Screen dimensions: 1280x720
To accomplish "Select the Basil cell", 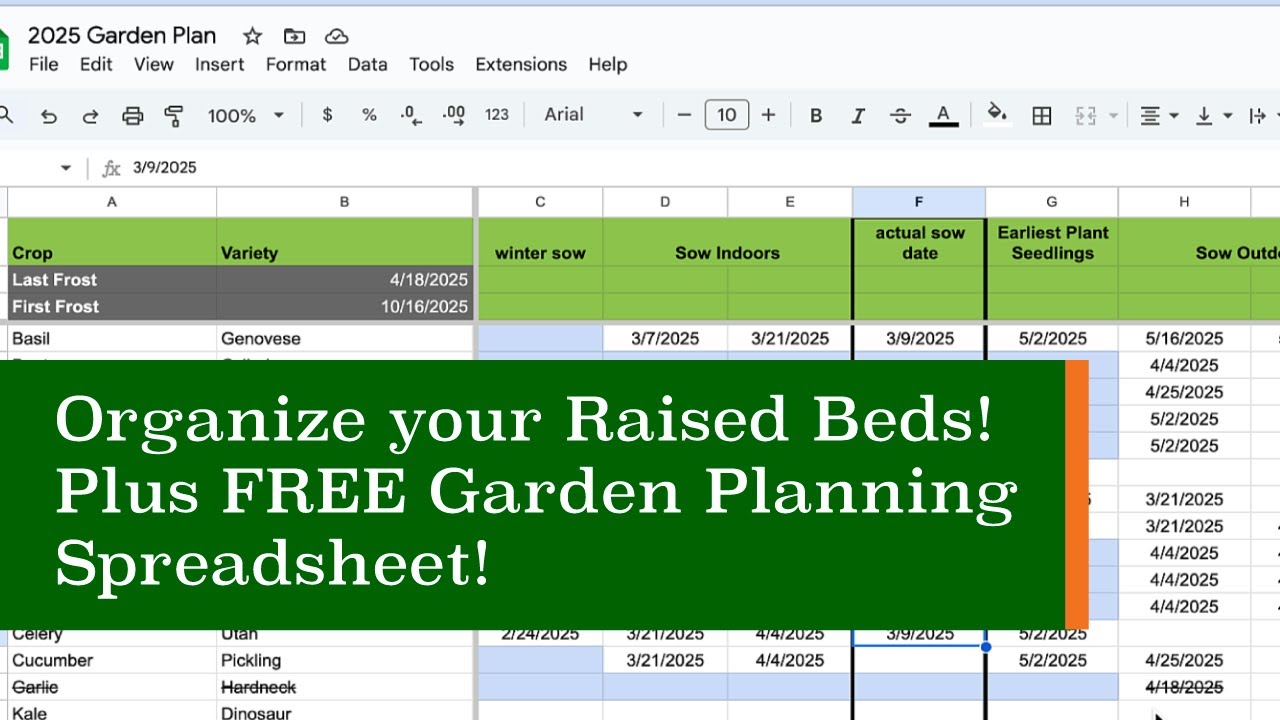I will point(112,338).
